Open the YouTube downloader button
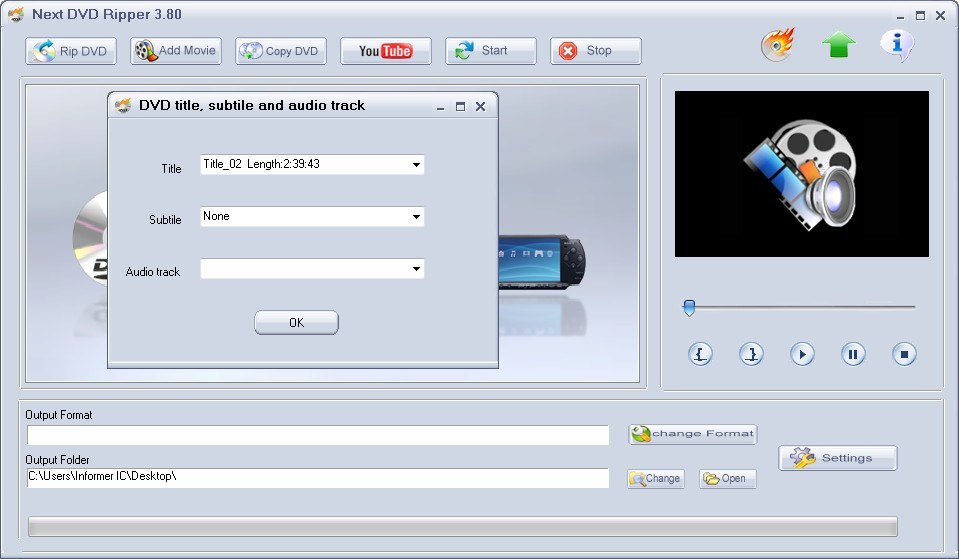 (385, 51)
